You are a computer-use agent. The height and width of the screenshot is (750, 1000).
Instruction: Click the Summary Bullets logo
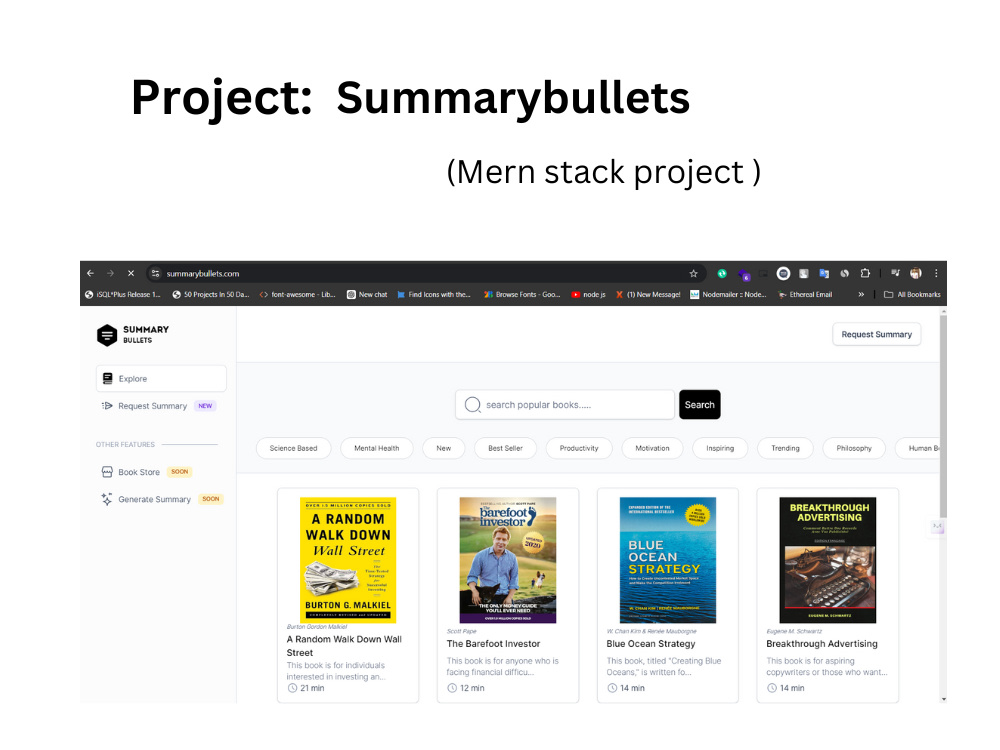[x=133, y=334]
